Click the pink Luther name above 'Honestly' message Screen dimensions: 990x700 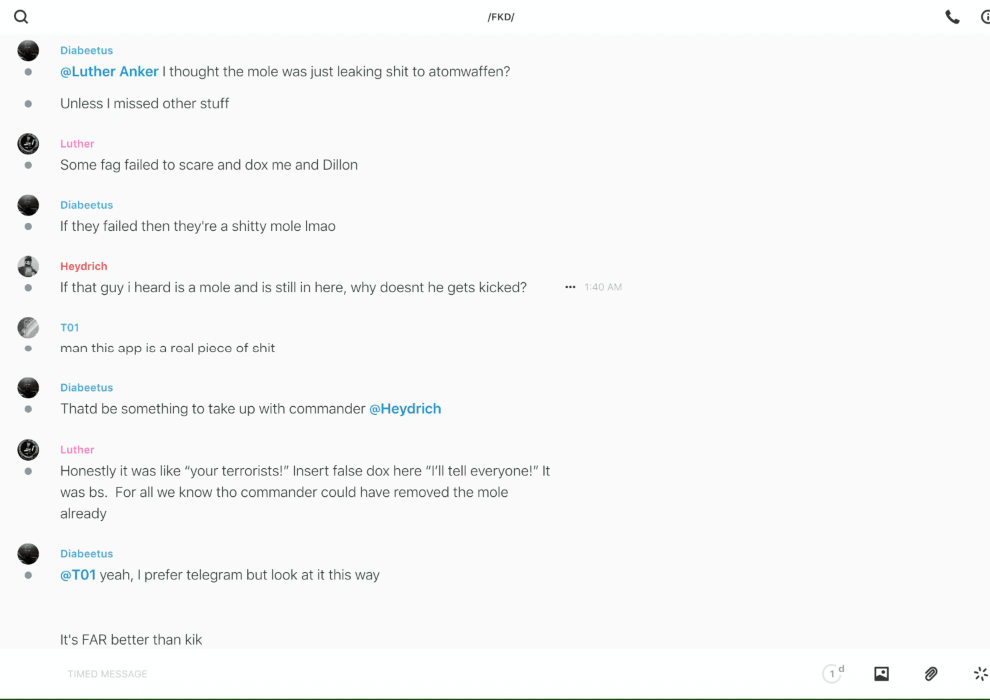[77, 450]
